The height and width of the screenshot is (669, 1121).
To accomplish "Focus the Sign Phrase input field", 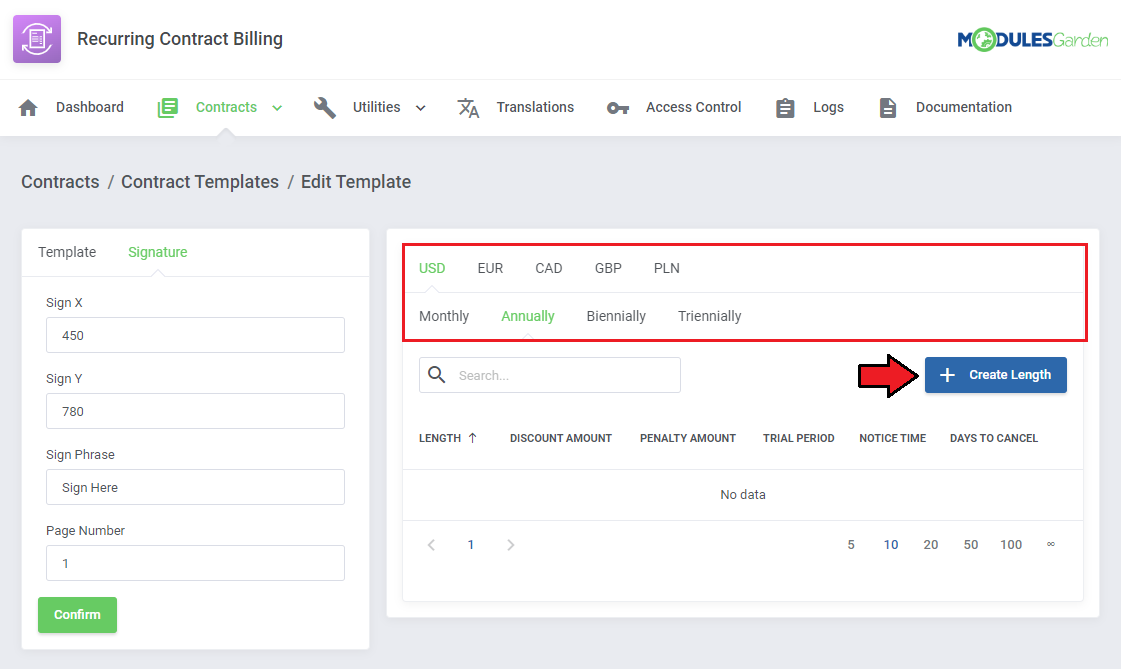I will [195, 487].
